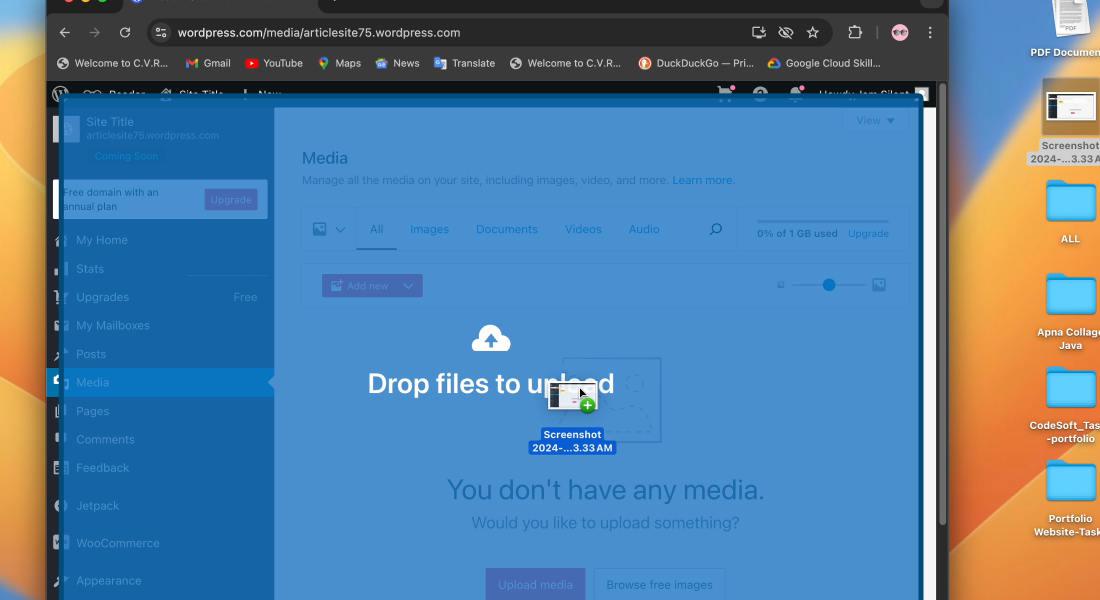Open the Chrome profile avatar
Viewport: 1100px width, 600px height.
[x=899, y=32]
